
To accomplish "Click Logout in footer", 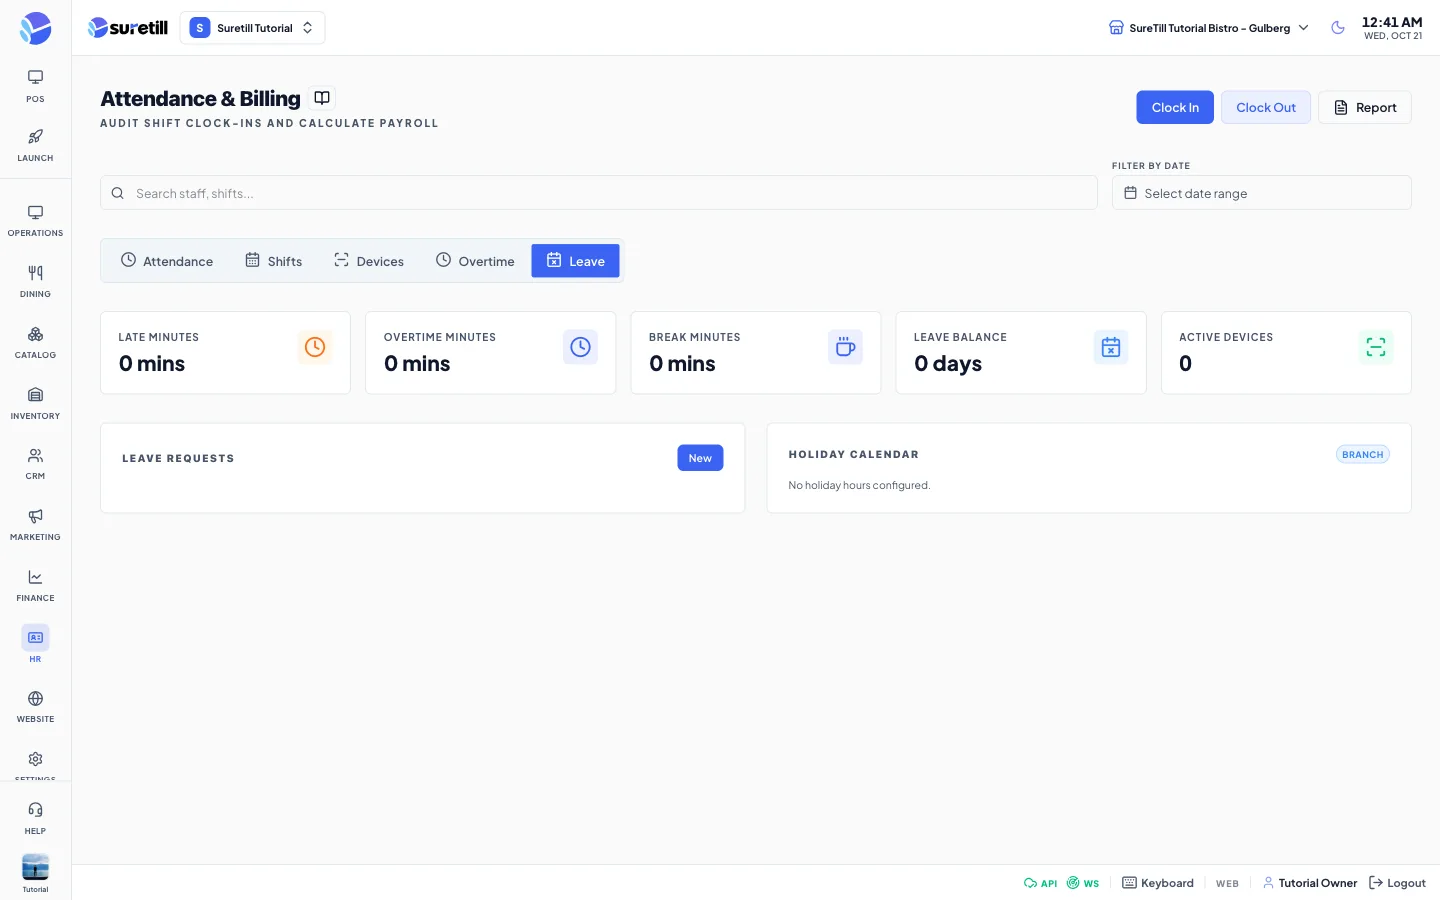I will pos(1397,883).
